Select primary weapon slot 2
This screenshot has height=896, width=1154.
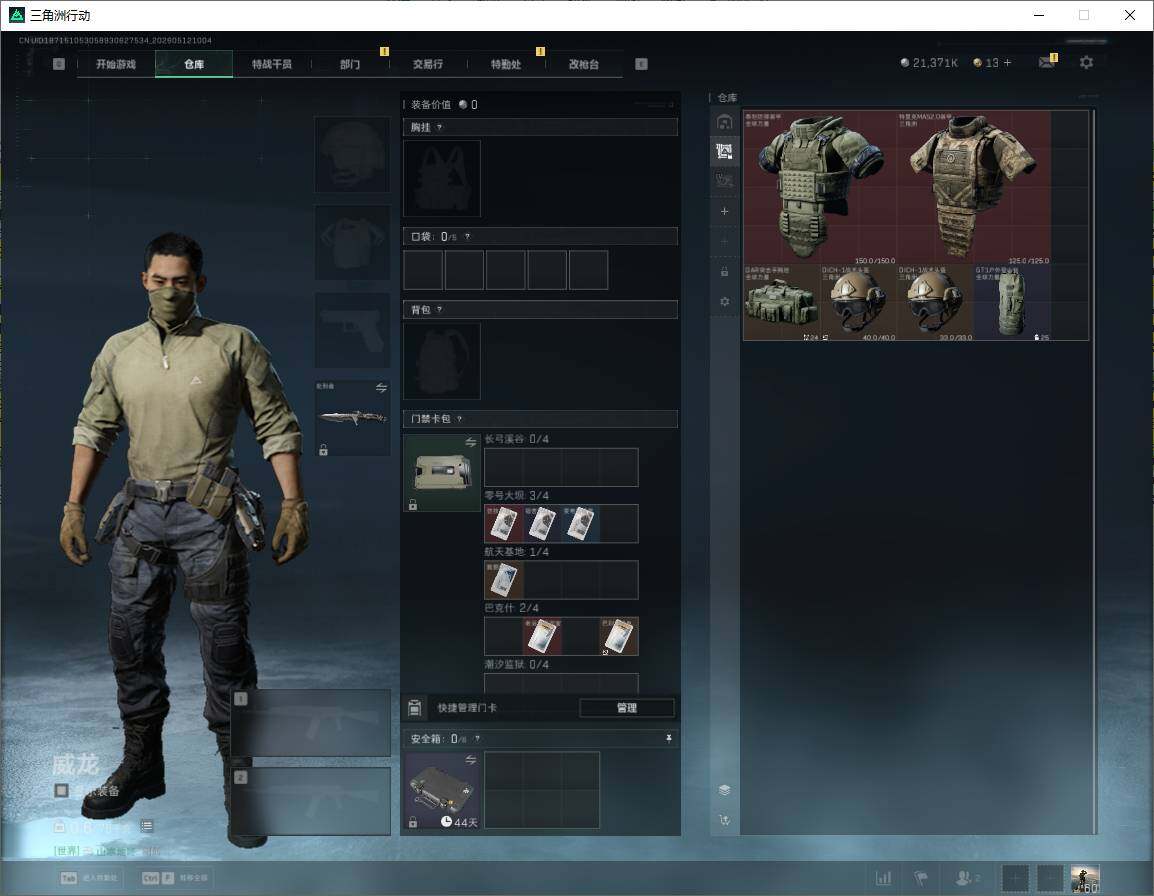[311, 801]
